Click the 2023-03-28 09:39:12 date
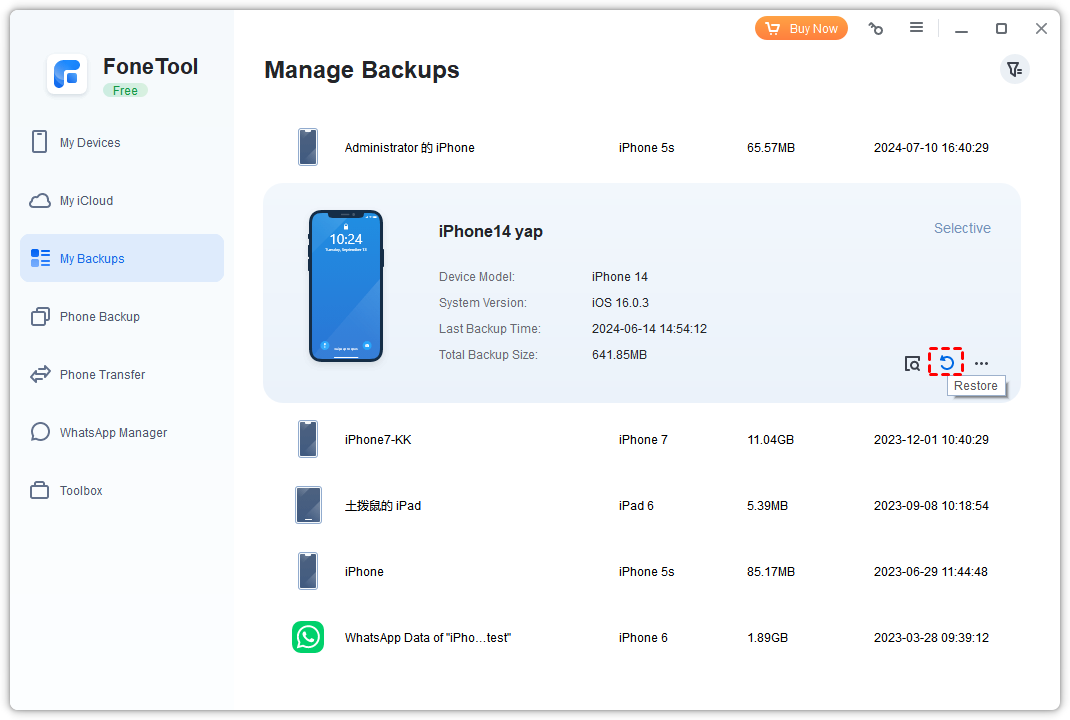Screen dimensions: 1070x720 tap(931, 637)
